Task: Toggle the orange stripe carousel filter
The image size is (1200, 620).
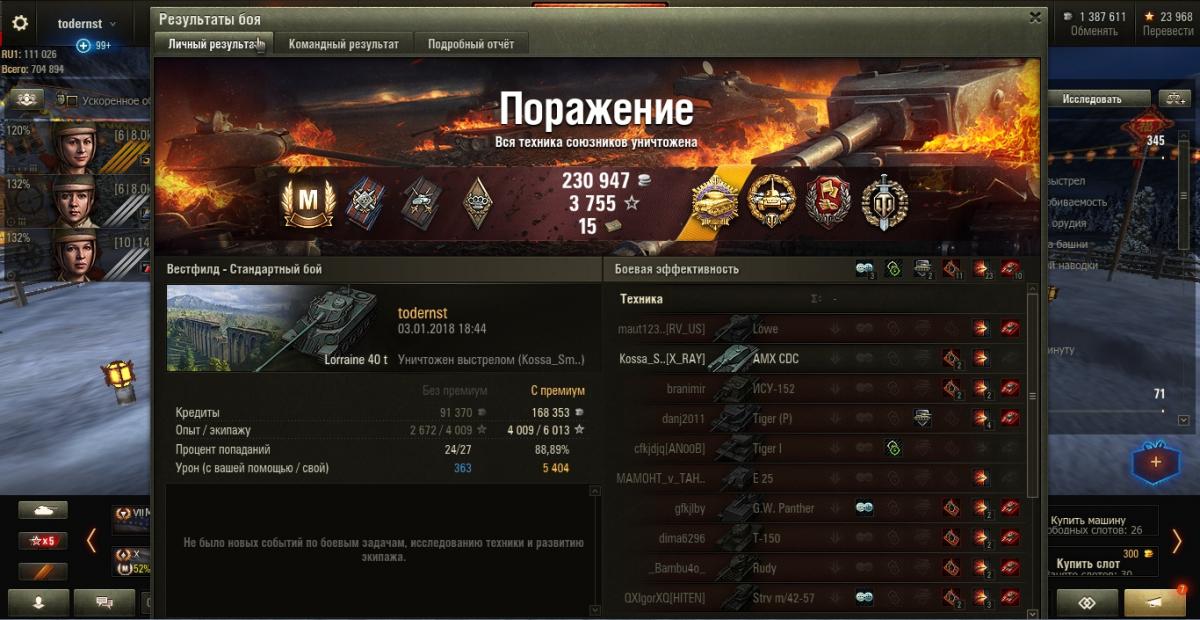Action: tap(43, 572)
